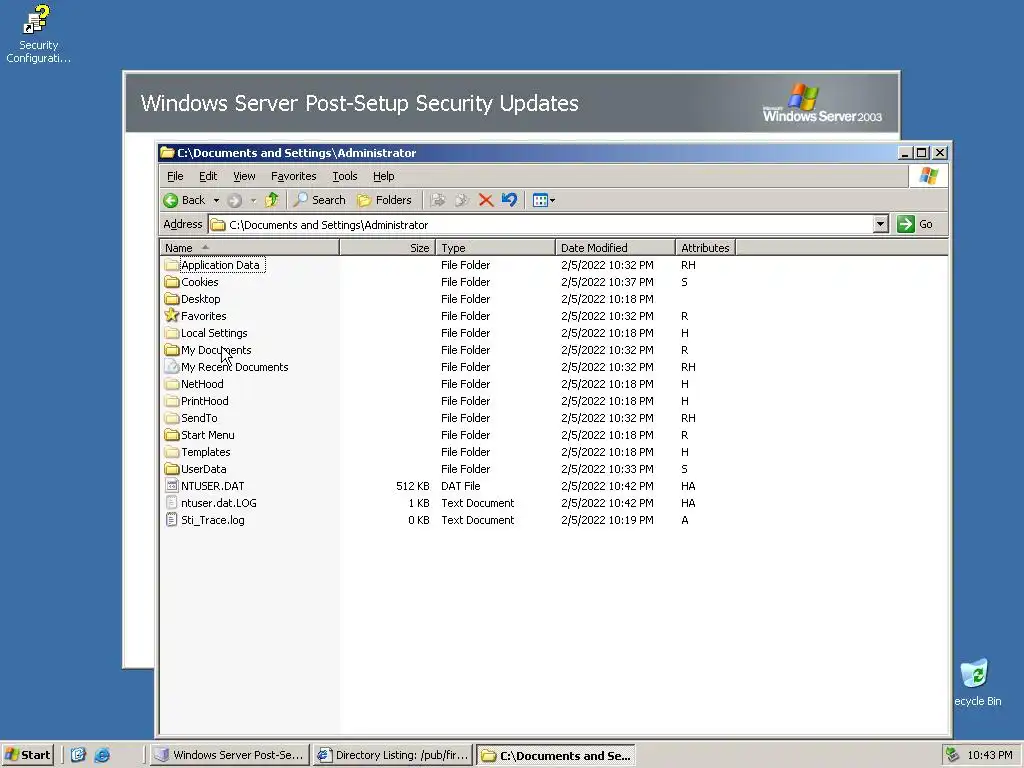Click the red Delete icon
Viewport: 1024px width, 768px height.
[485, 200]
